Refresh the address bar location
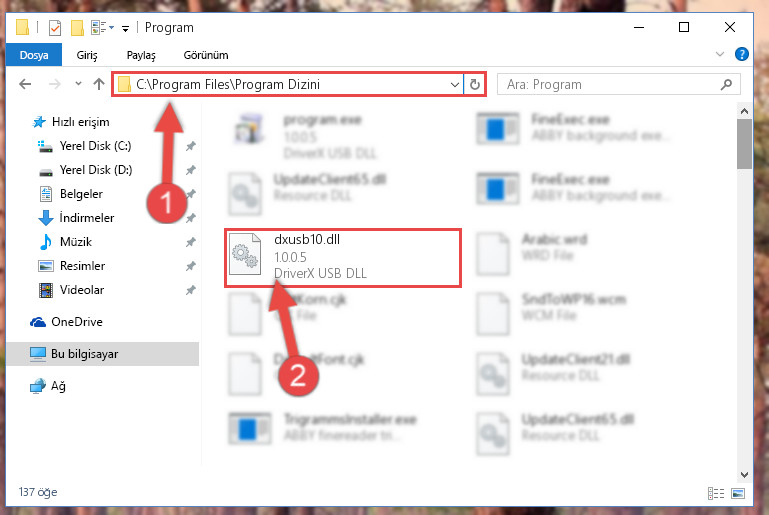The width and height of the screenshot is (769, 515). coord(474,84)
